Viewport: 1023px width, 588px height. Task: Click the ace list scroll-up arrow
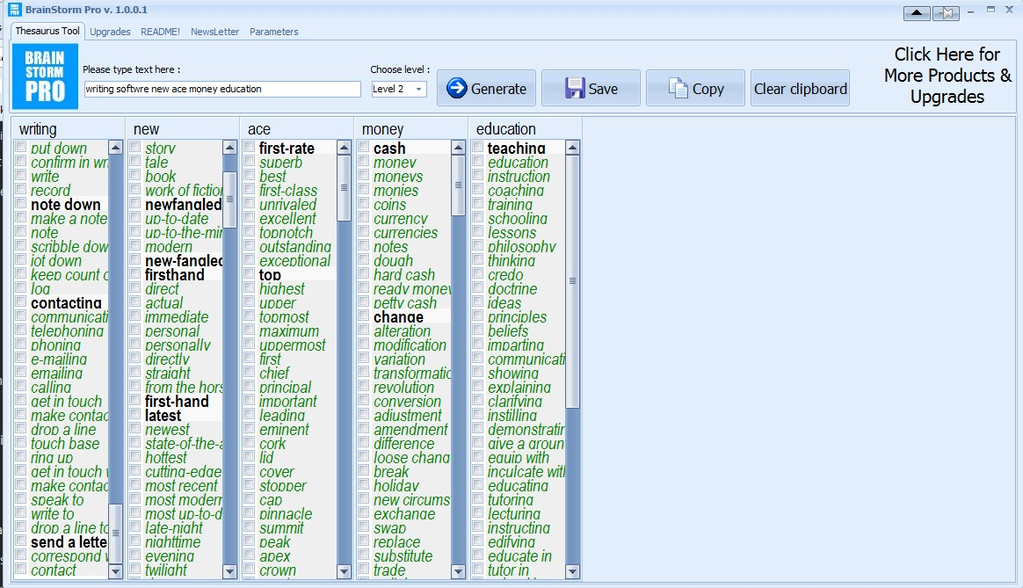tap(344, 147)
